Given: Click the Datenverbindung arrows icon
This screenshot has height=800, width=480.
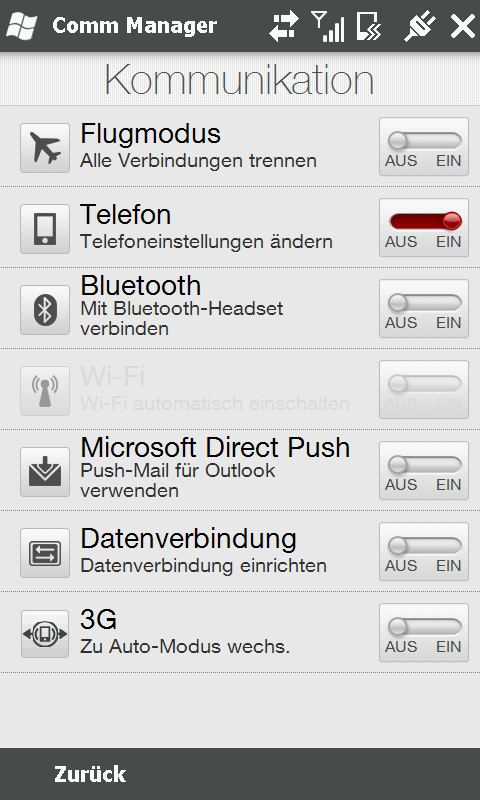Looking at the screenshot, I should 45,553.
